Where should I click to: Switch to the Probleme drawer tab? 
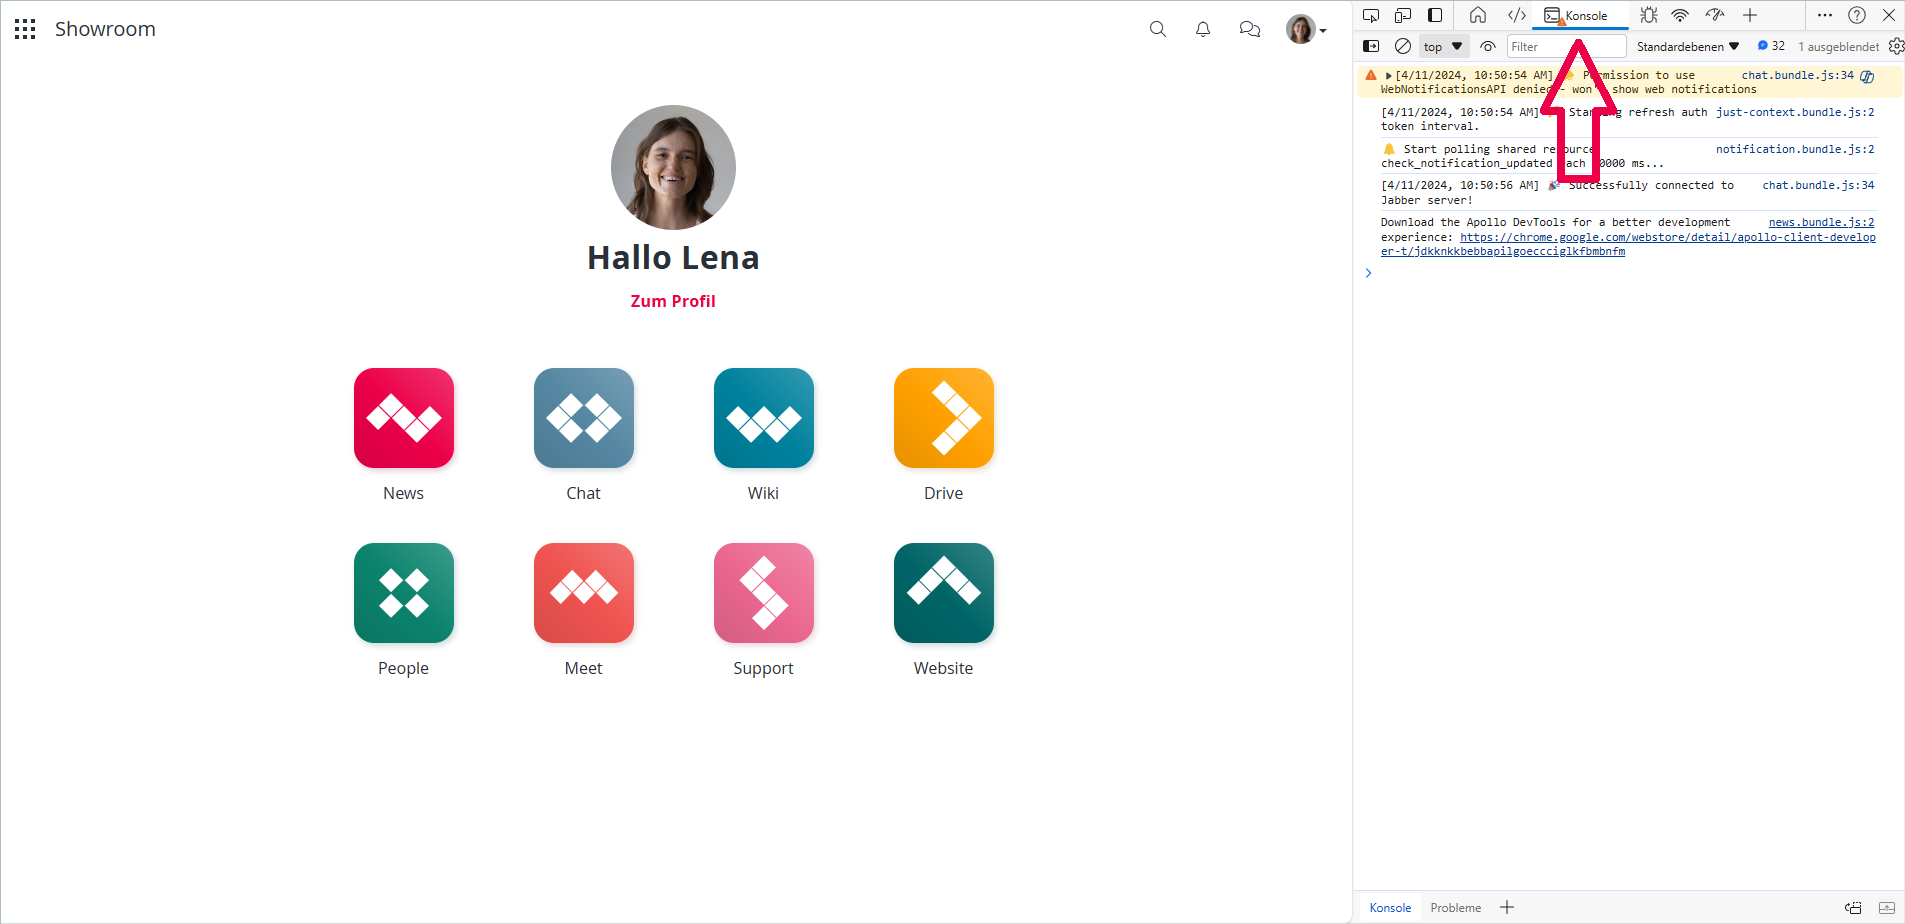pos(1455,908)
